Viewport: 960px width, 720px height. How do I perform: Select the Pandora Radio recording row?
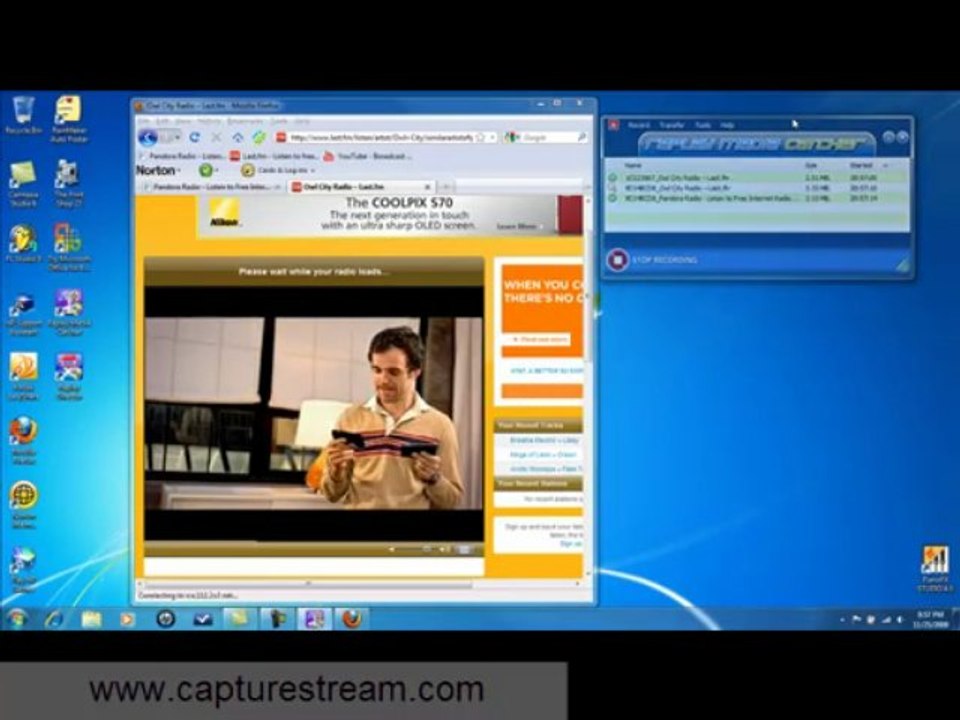(756, 198)
